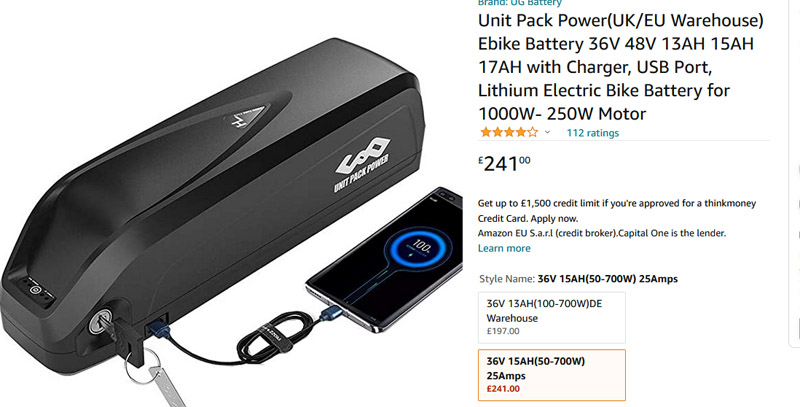The image size is (800, 407).
Task: Click the battery key lock in image
Action: point(99,321)
